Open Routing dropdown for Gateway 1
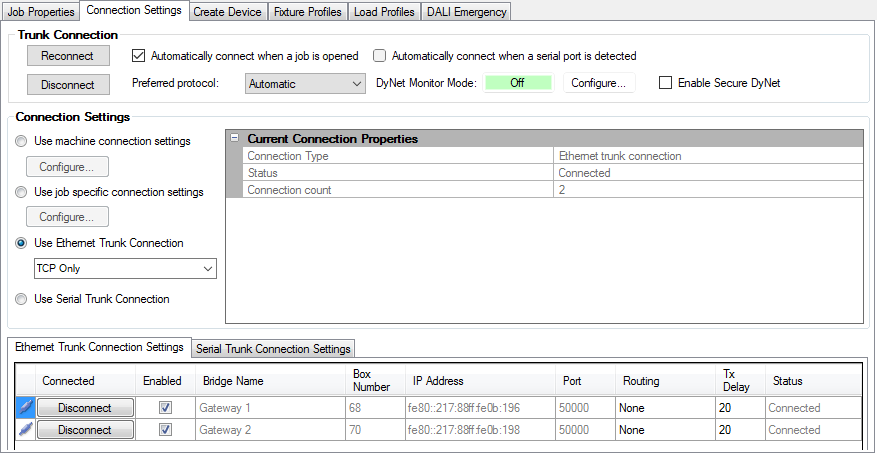Viewport: 877px width, 454px height. pyautogui.click(x=664, y=408)
